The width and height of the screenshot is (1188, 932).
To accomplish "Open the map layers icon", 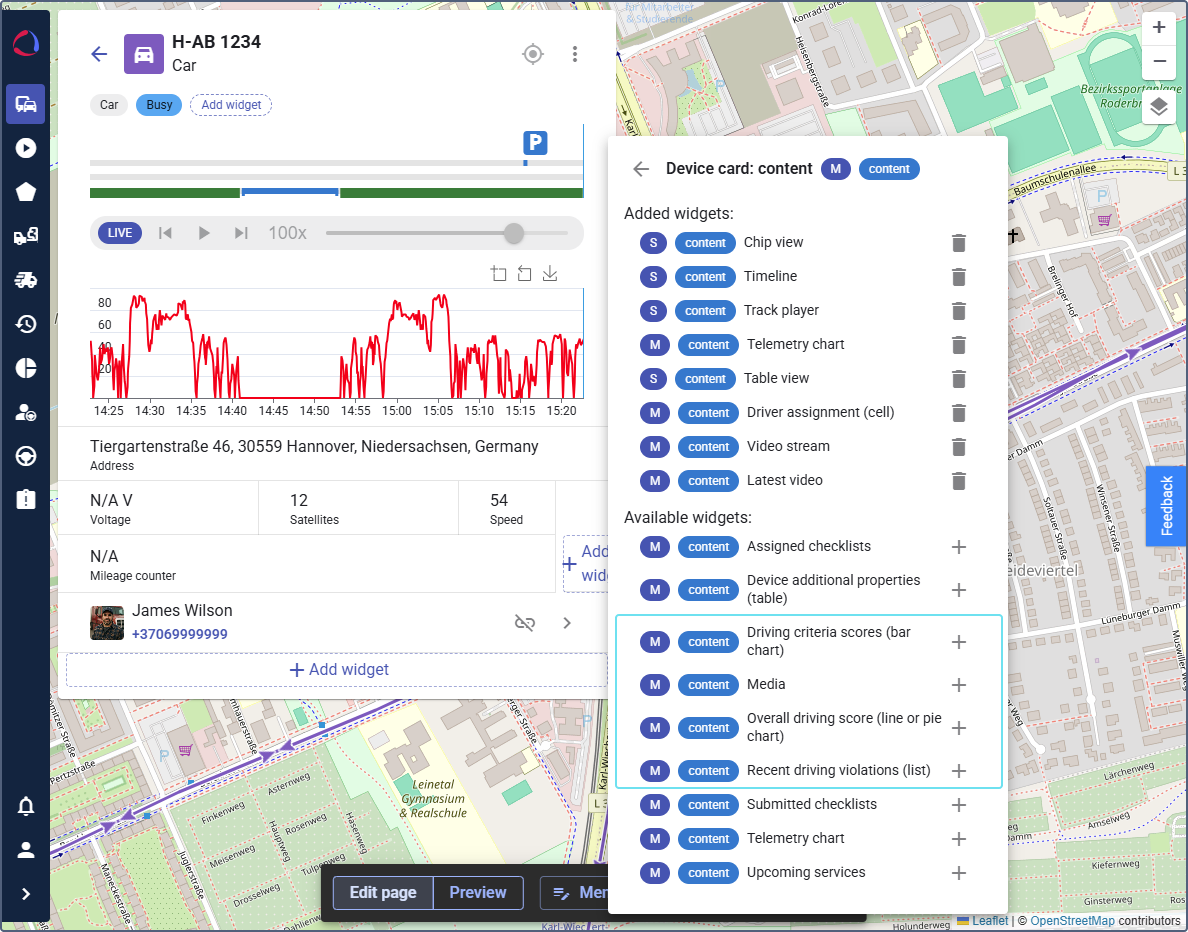I will click(x=1159, y=106).
